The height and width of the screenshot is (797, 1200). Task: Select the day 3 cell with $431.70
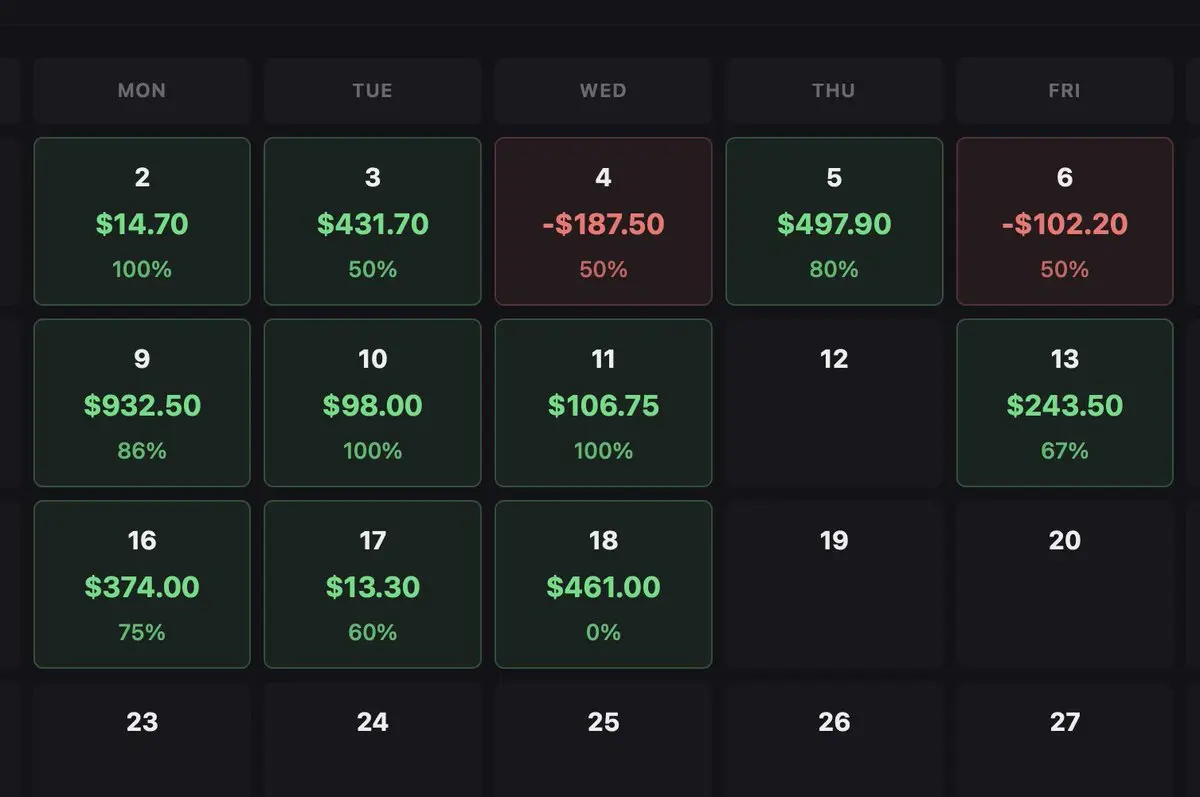pos(372,221)
